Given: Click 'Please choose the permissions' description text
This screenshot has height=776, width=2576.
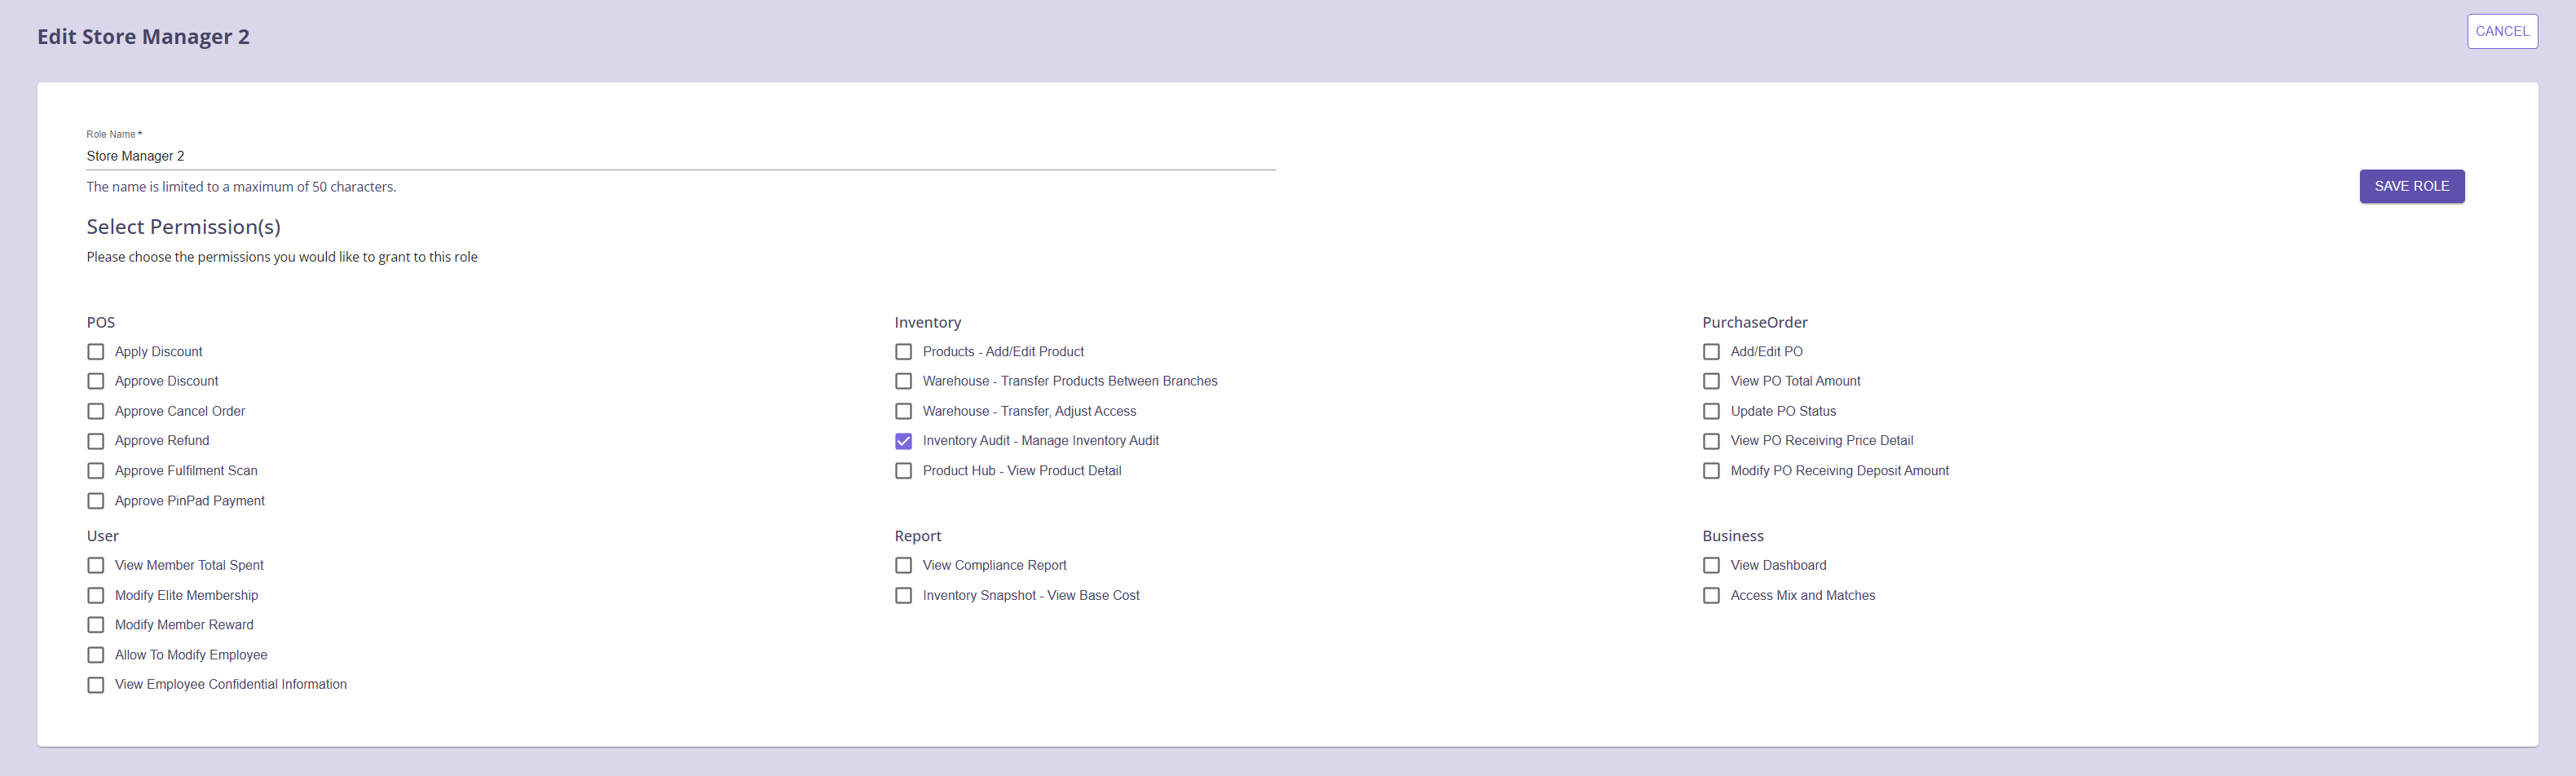Looking at the screenshot, I should (282, 257).
